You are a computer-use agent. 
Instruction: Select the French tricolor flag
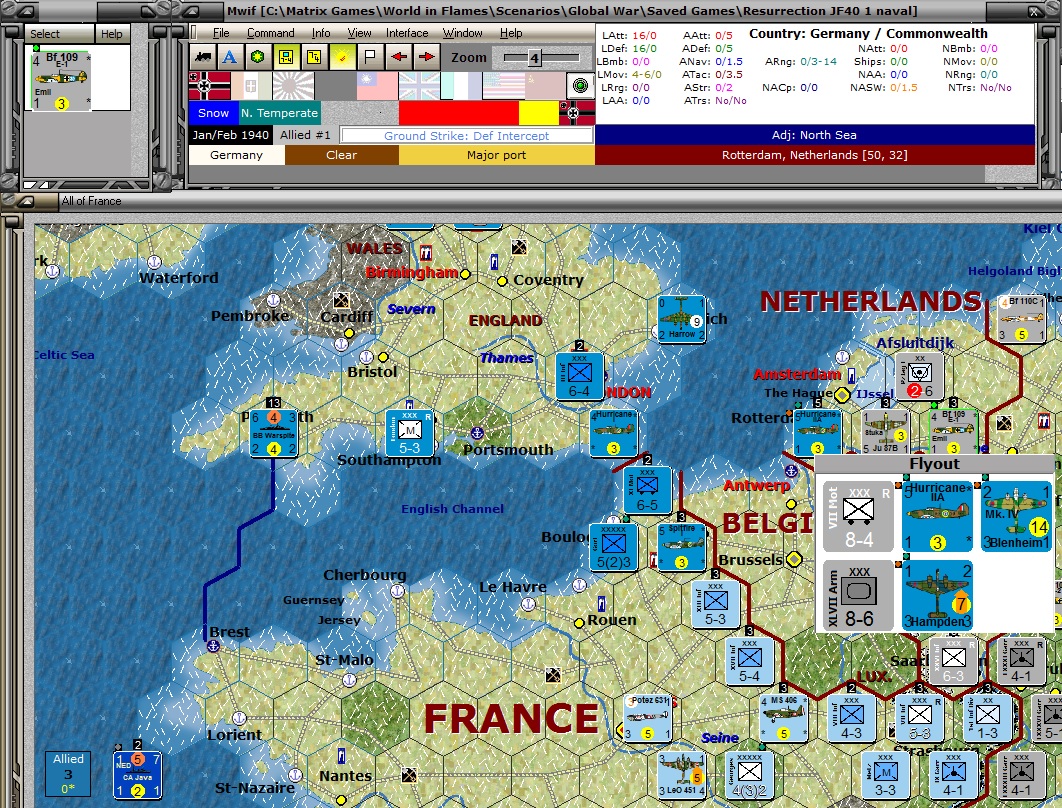pyautogui.click(x=461, y=86)
